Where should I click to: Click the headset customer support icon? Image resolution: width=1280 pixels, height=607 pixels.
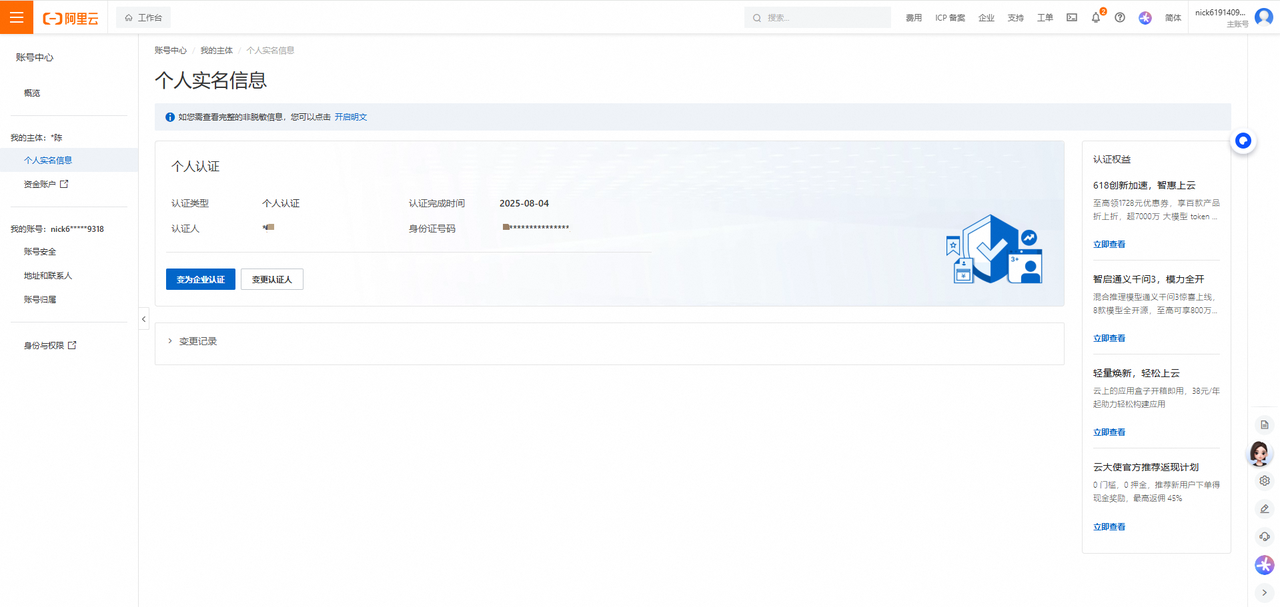(1264, 537)
